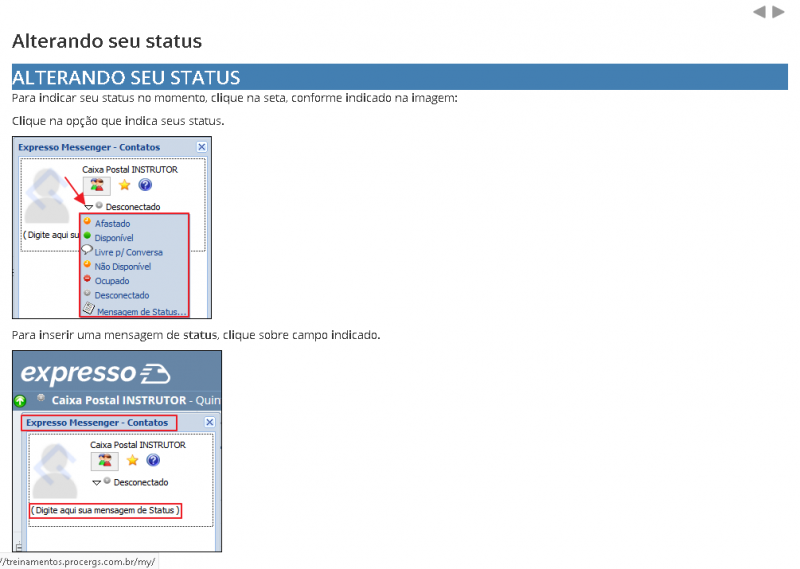Click the help icon in the first Messenger image

[145, 185]
